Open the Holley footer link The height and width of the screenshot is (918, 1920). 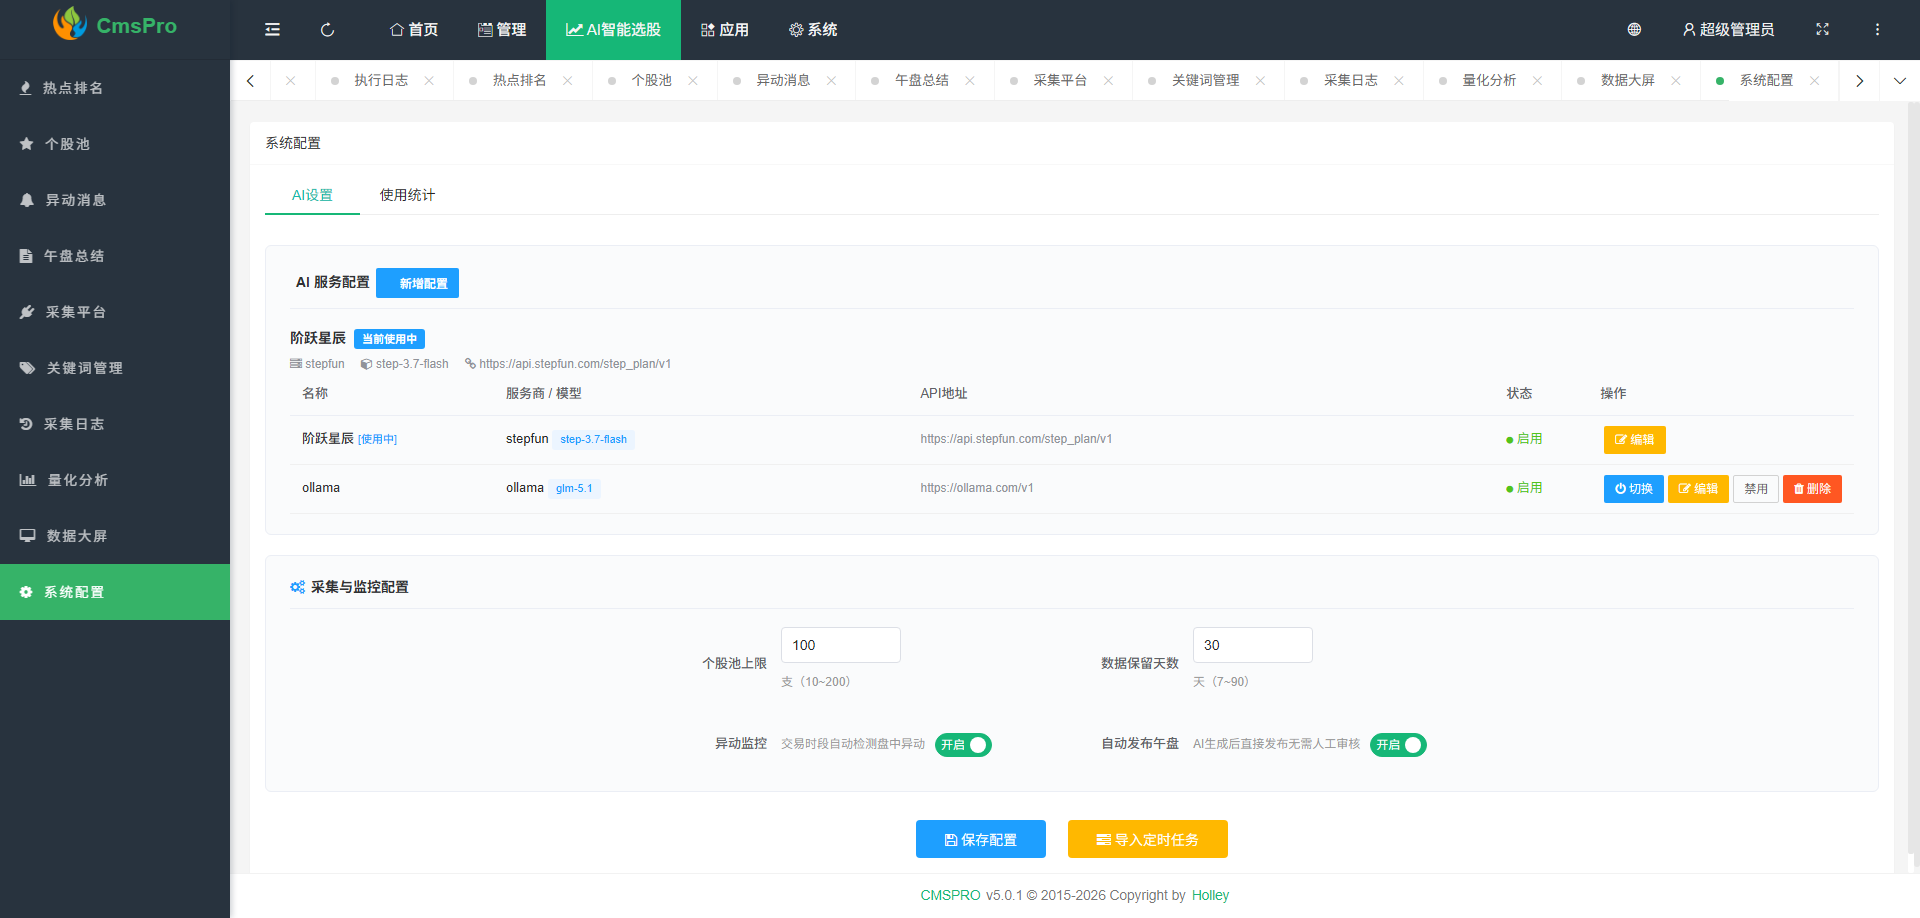[1210, 895]
